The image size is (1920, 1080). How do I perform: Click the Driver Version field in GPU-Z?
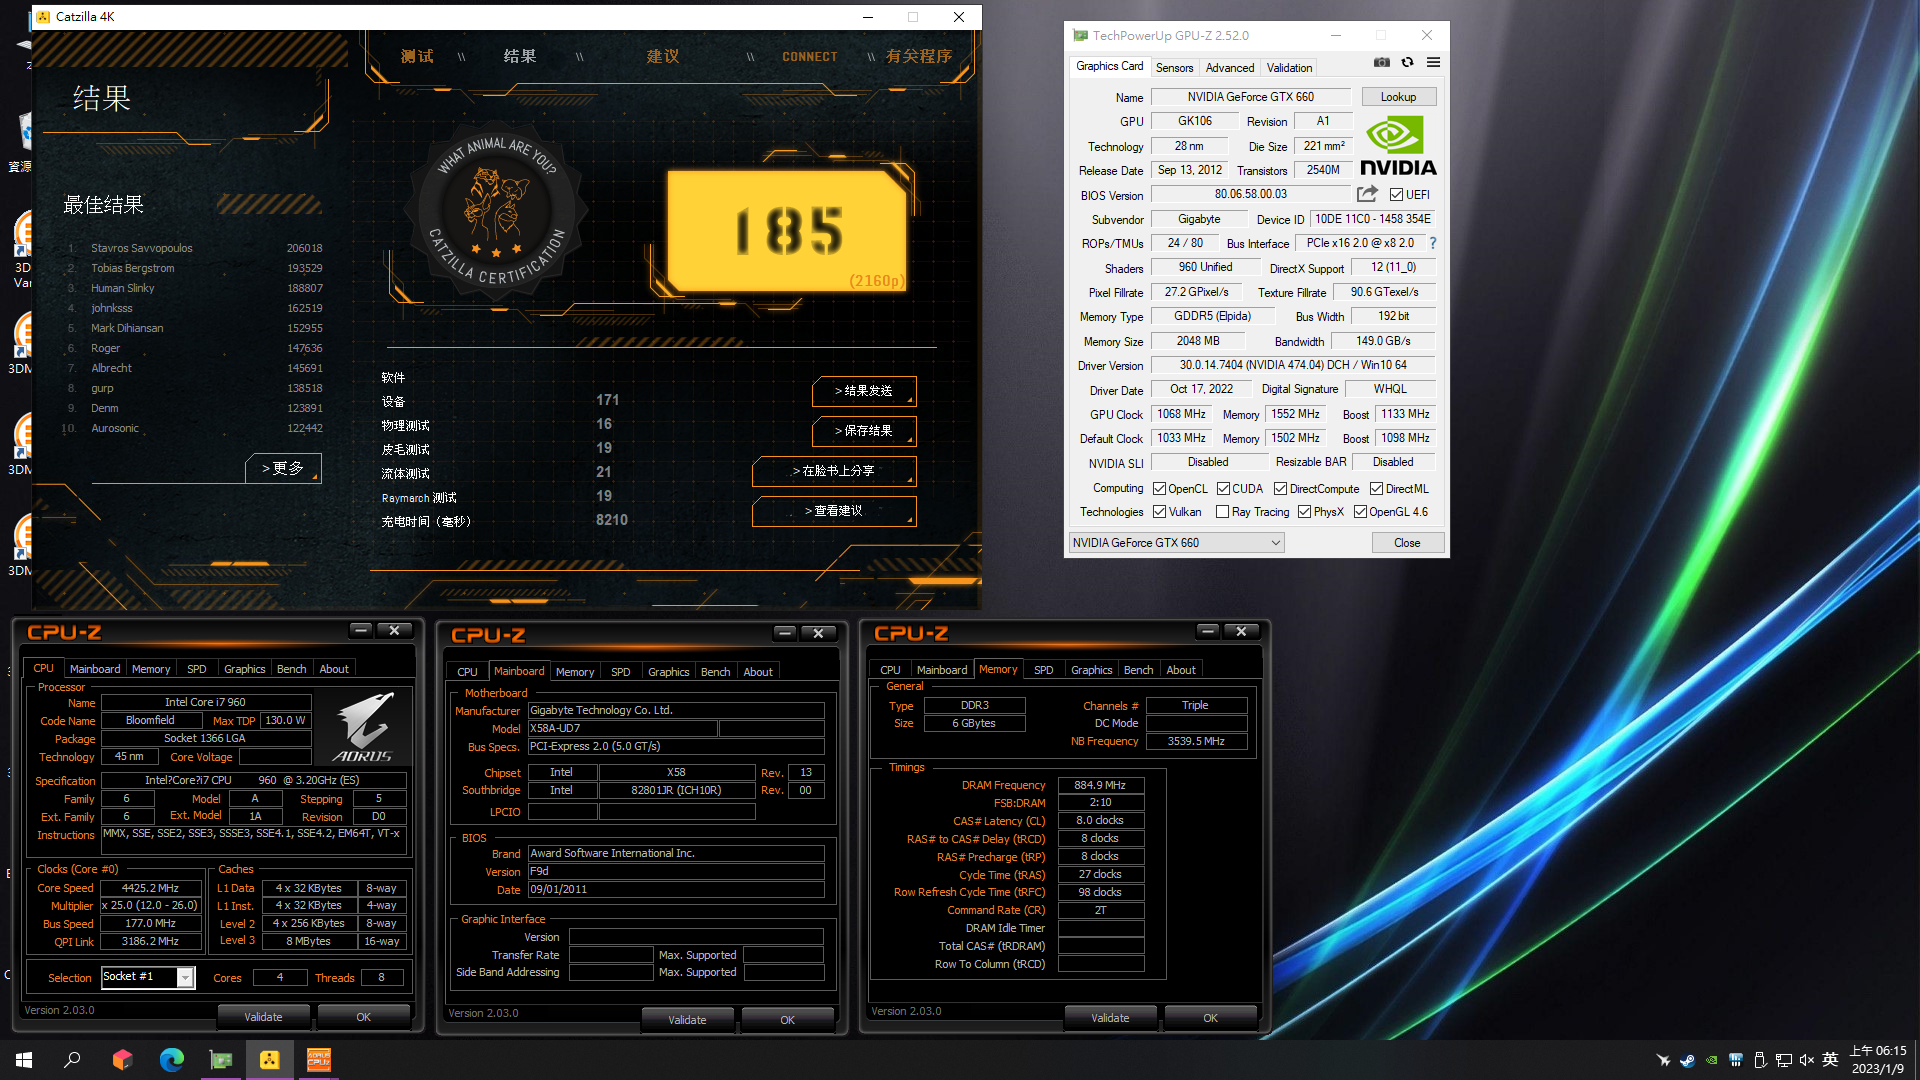[x=1293, y=366]
